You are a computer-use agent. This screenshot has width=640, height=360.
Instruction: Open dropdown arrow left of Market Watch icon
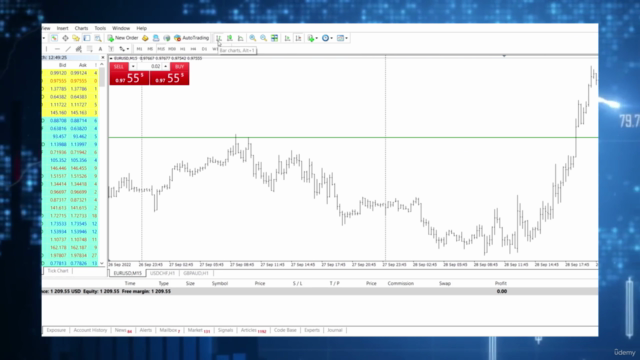pyautogui.click(x=44, y=38)
